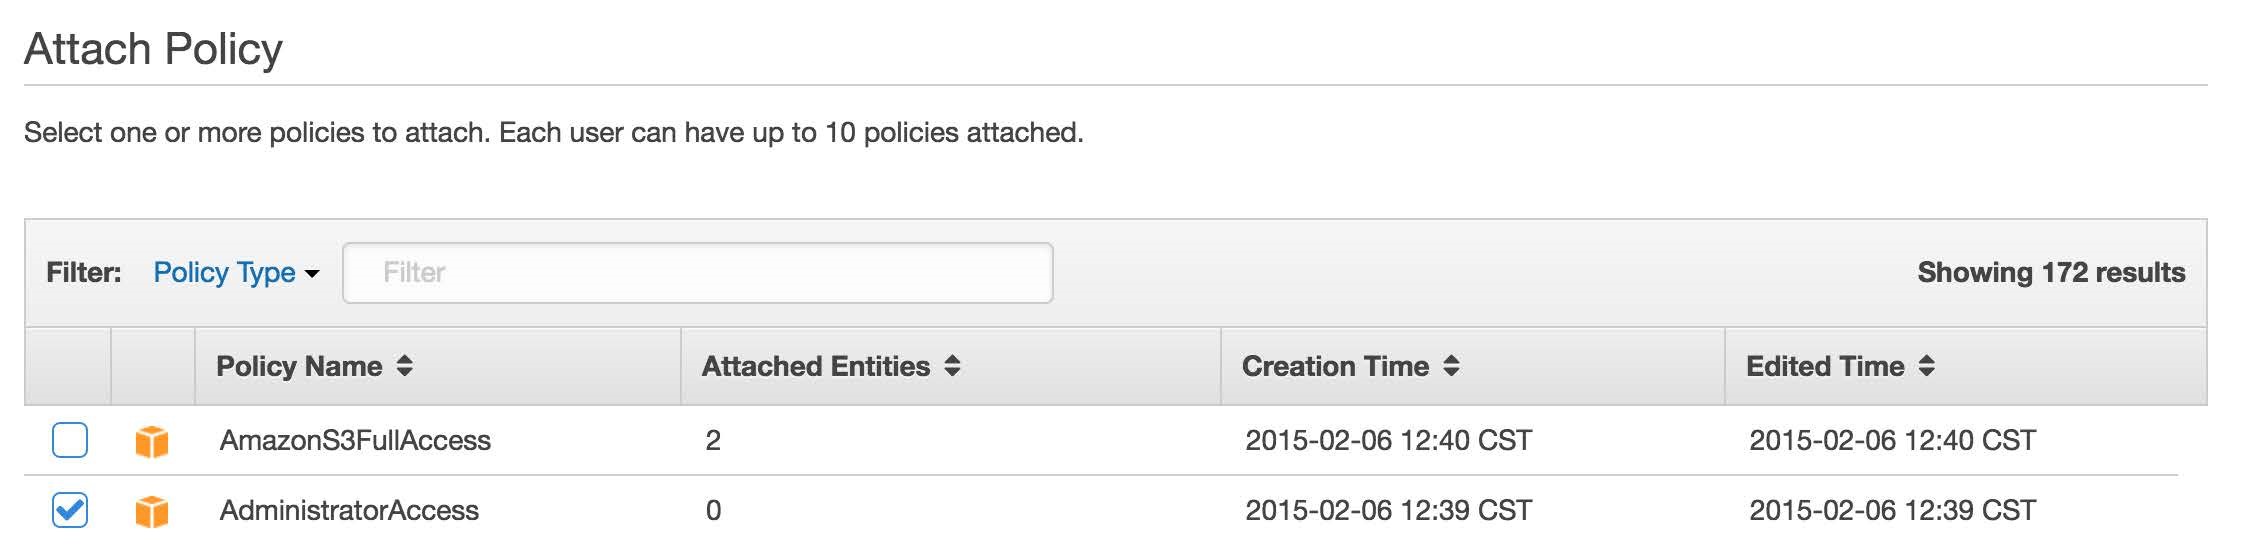Click the Showing 172 results label
Viewport: 2241px width, 544px height.
click(x=2051, y=272)
